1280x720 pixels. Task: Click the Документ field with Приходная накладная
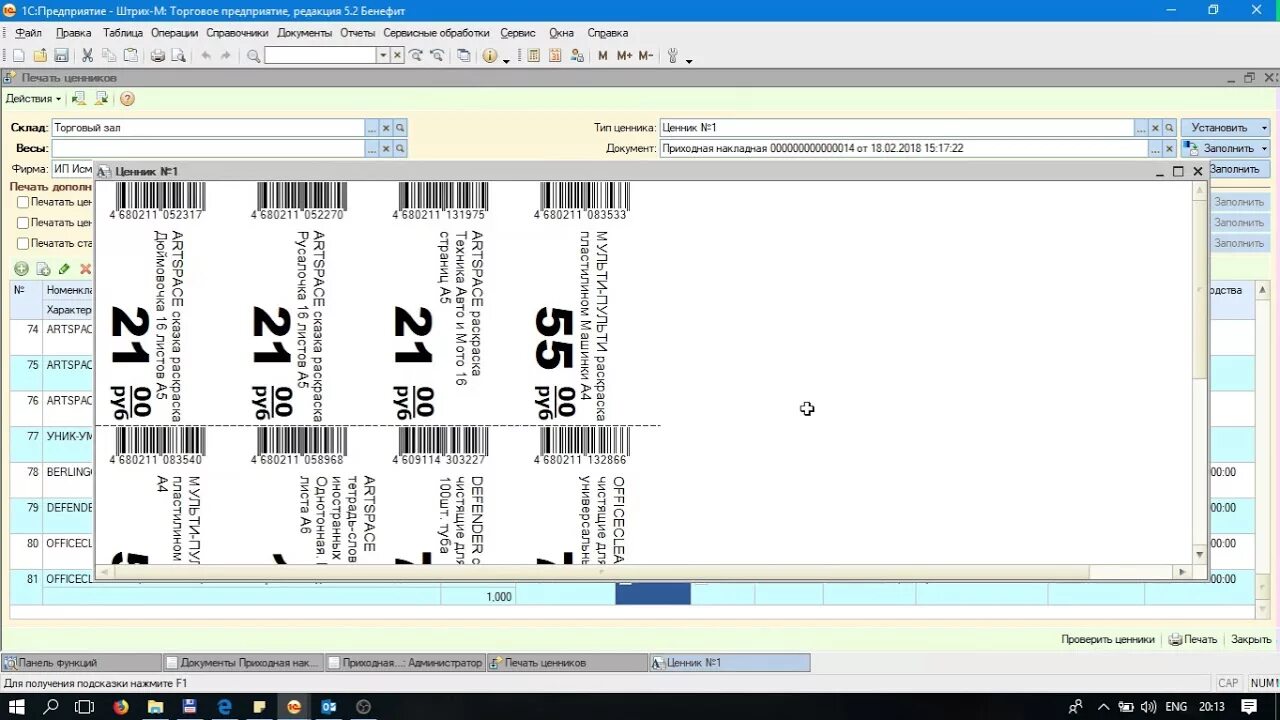pyautogui.click(x=904, y=148)
